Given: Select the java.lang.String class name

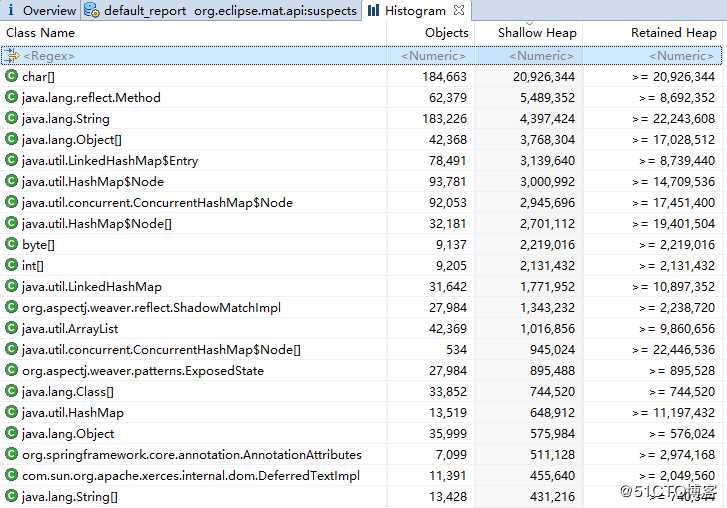Looking at the screenshot, I should 66,119.
